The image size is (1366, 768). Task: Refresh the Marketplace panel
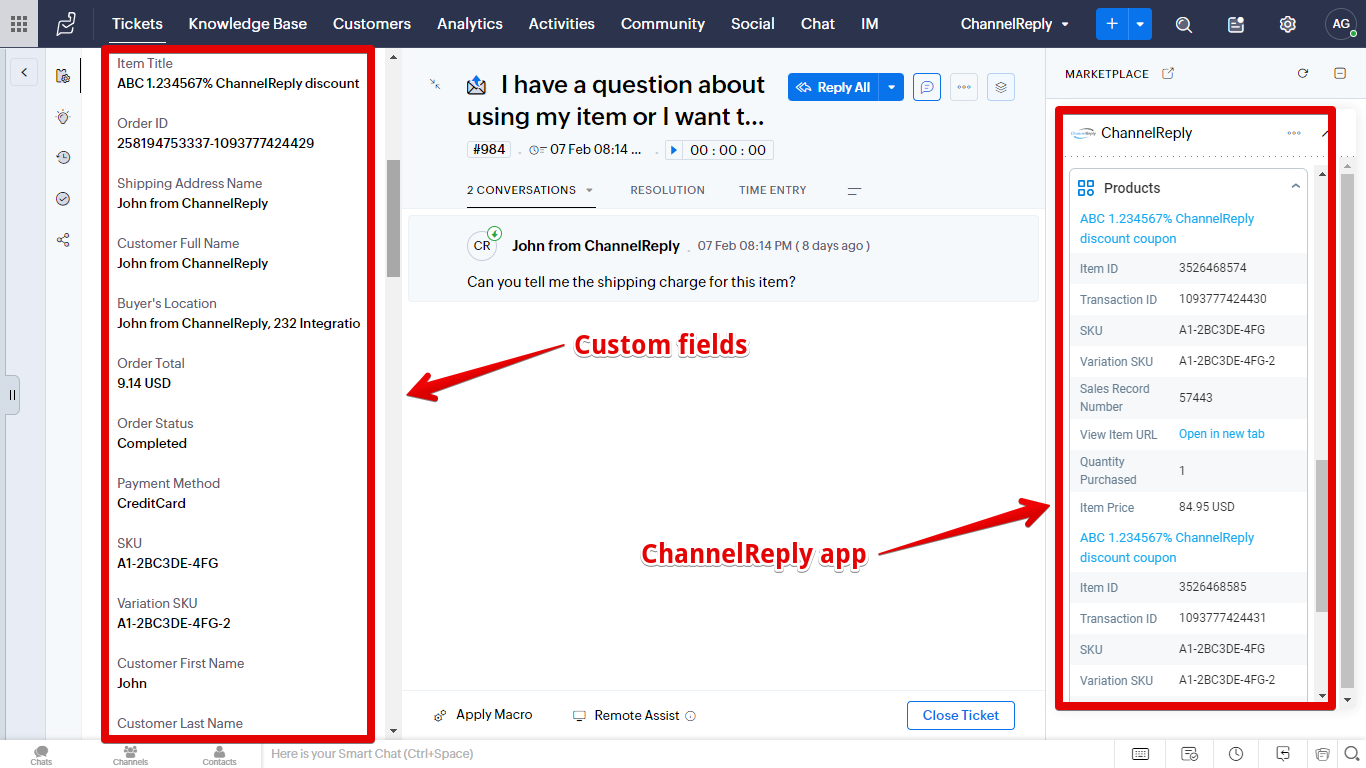pos(1303,73)
